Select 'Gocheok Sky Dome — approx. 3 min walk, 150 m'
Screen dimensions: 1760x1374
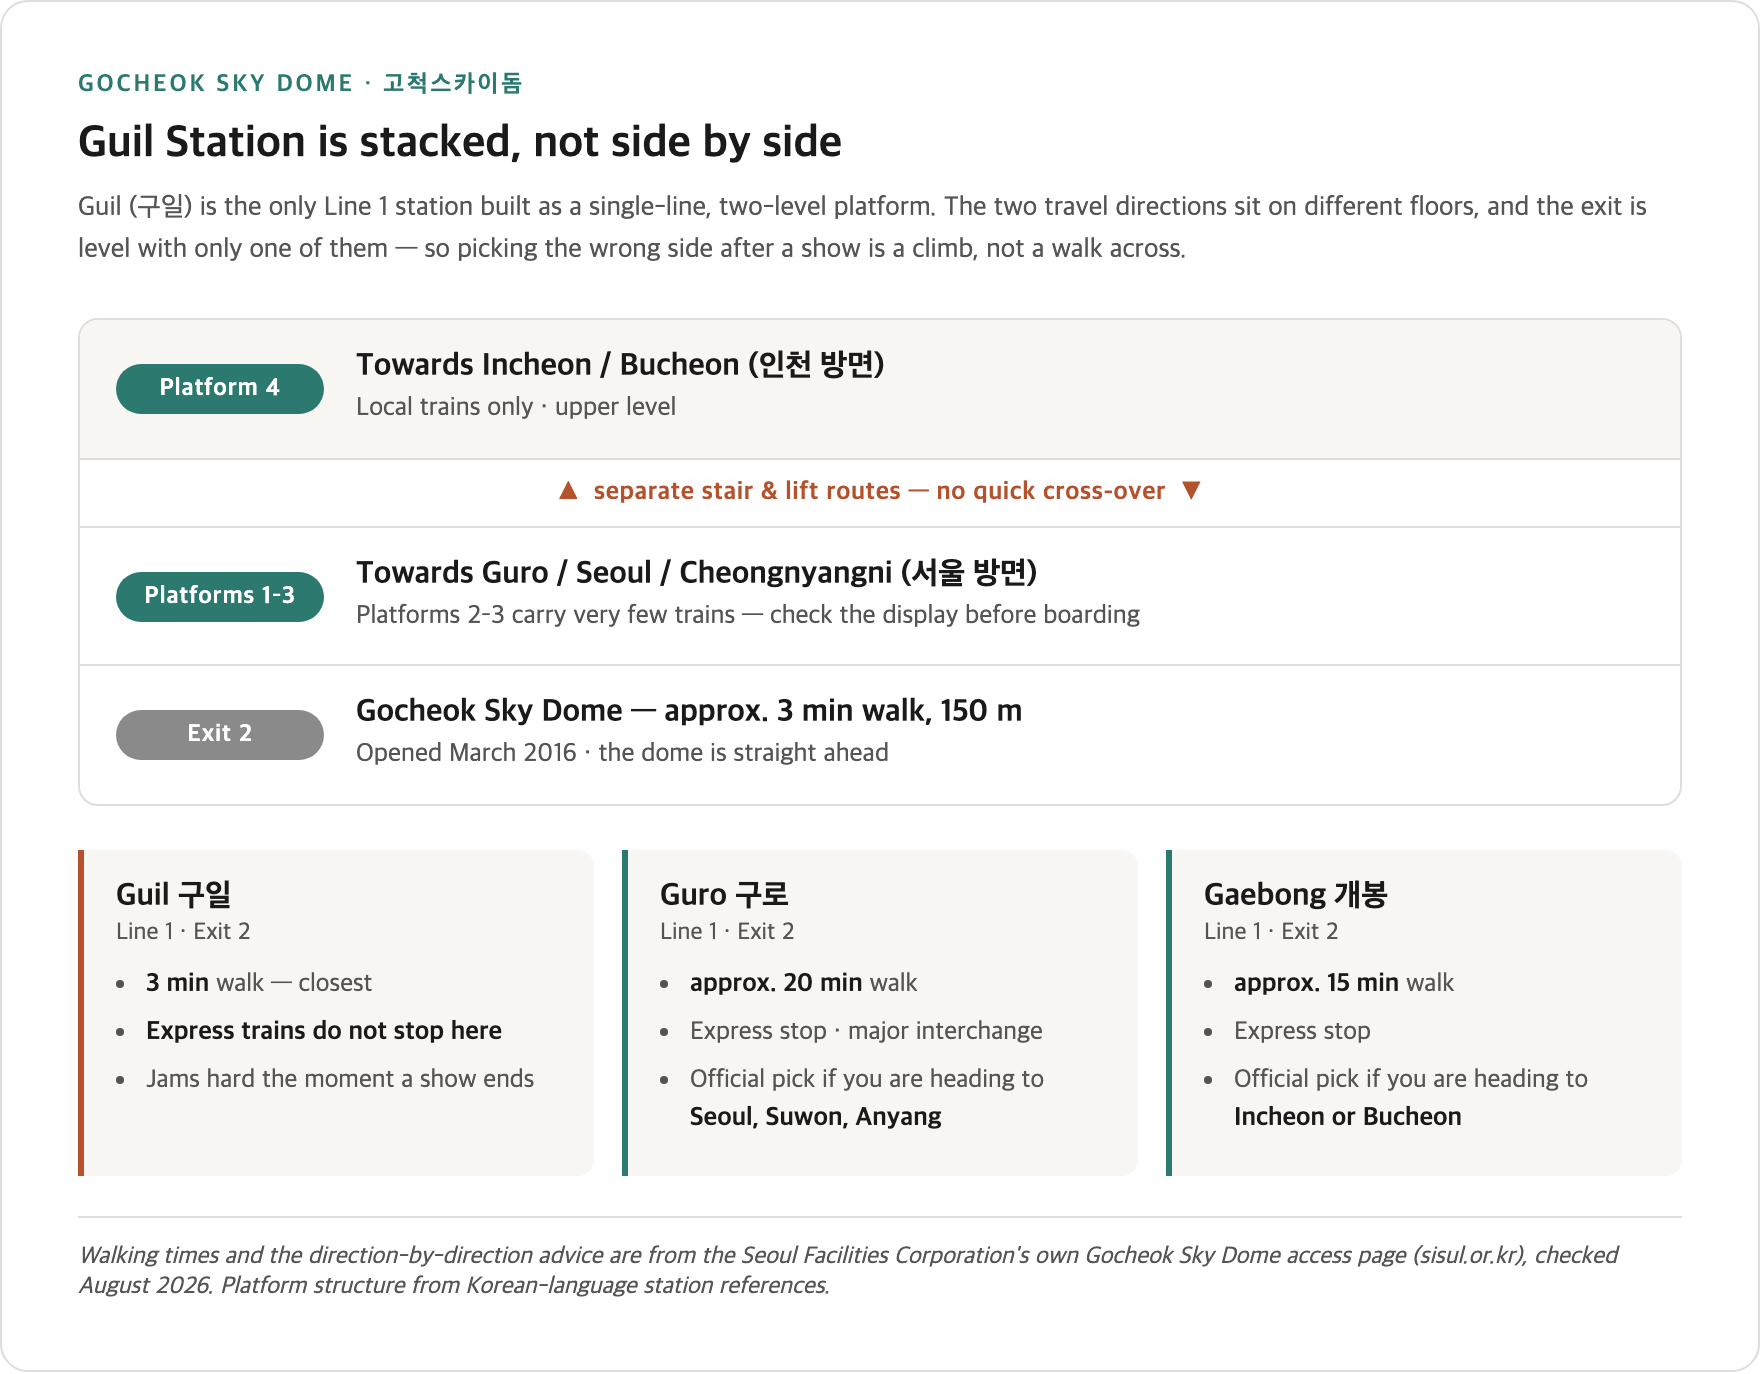tap(689, 711)
